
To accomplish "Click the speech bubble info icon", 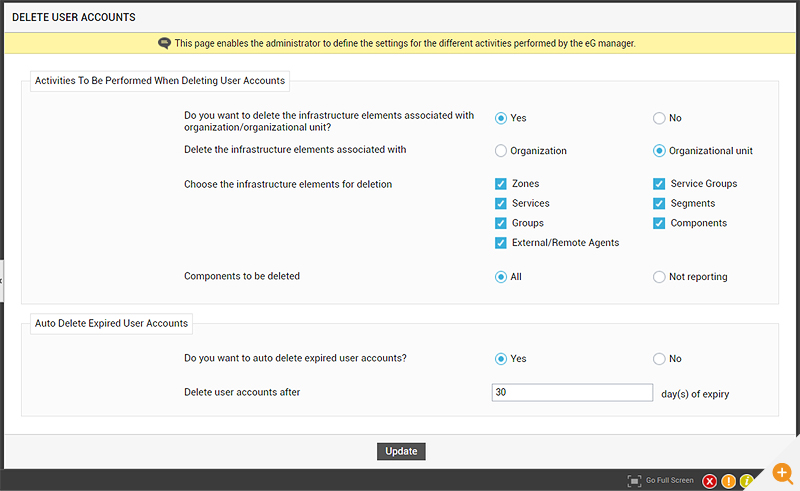I will (x=164, y=43).
